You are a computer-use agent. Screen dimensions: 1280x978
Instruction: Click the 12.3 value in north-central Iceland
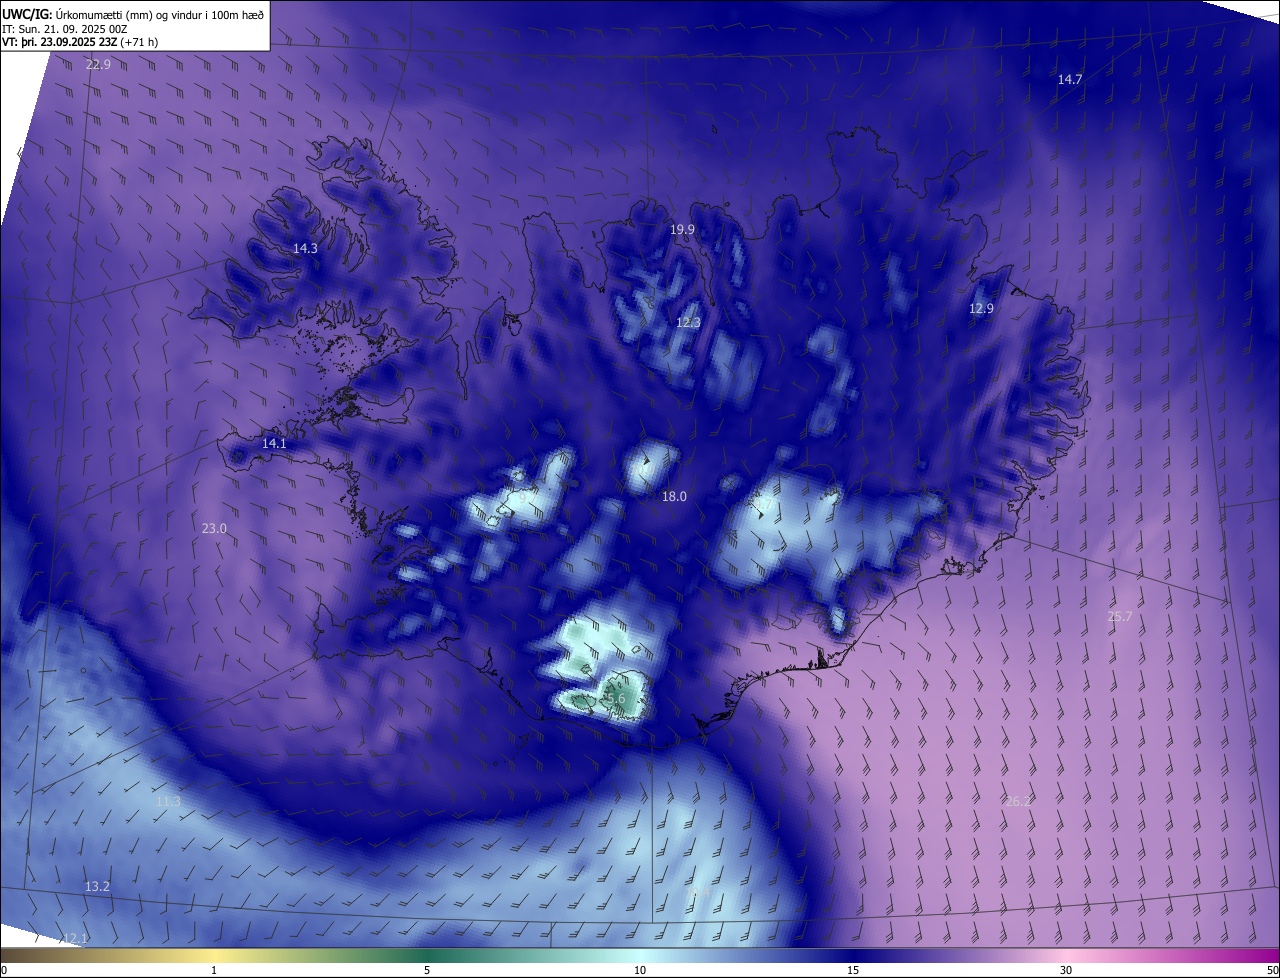pyautogui.click(x=688, y=322)
